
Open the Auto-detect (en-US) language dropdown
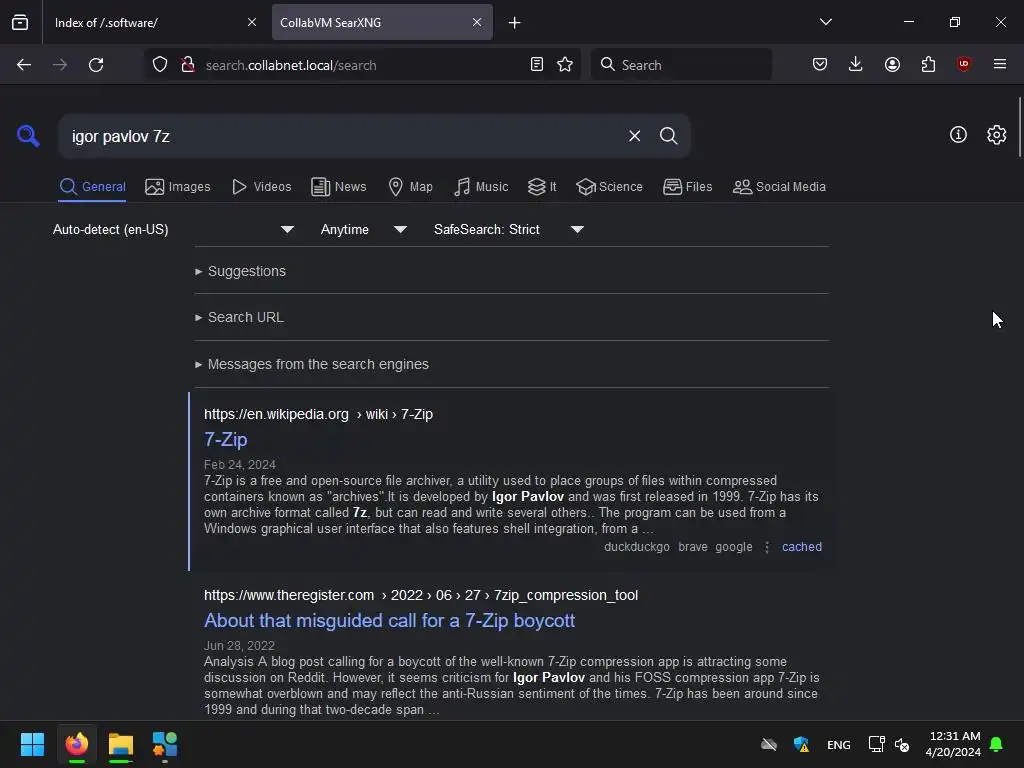173,229
